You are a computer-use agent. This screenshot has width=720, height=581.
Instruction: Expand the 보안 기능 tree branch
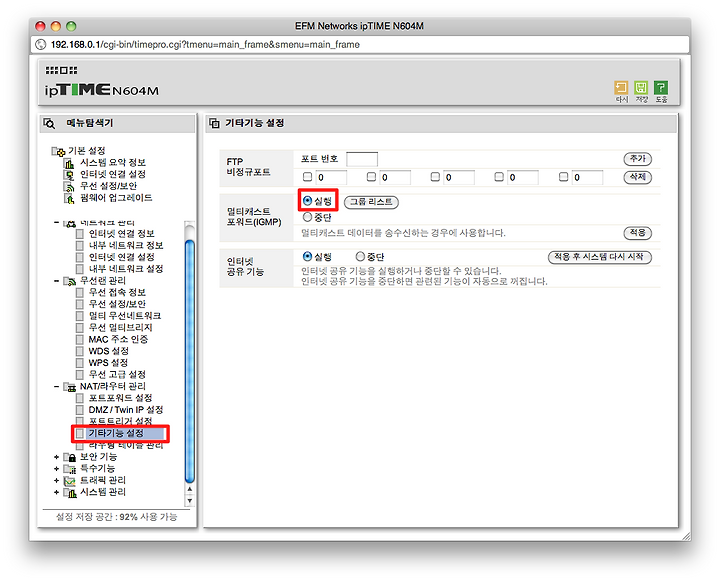coord(56,457)
